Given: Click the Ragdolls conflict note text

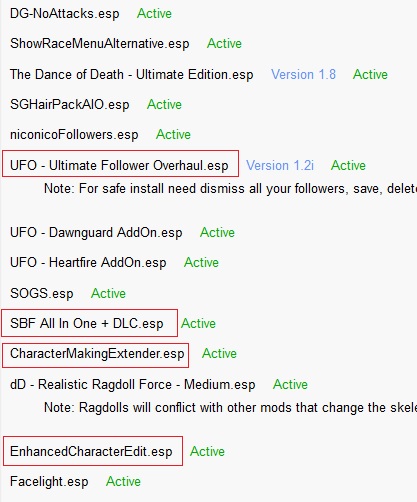Looking at the screenshot, I should pyautogui.click(x=230, y=408).
